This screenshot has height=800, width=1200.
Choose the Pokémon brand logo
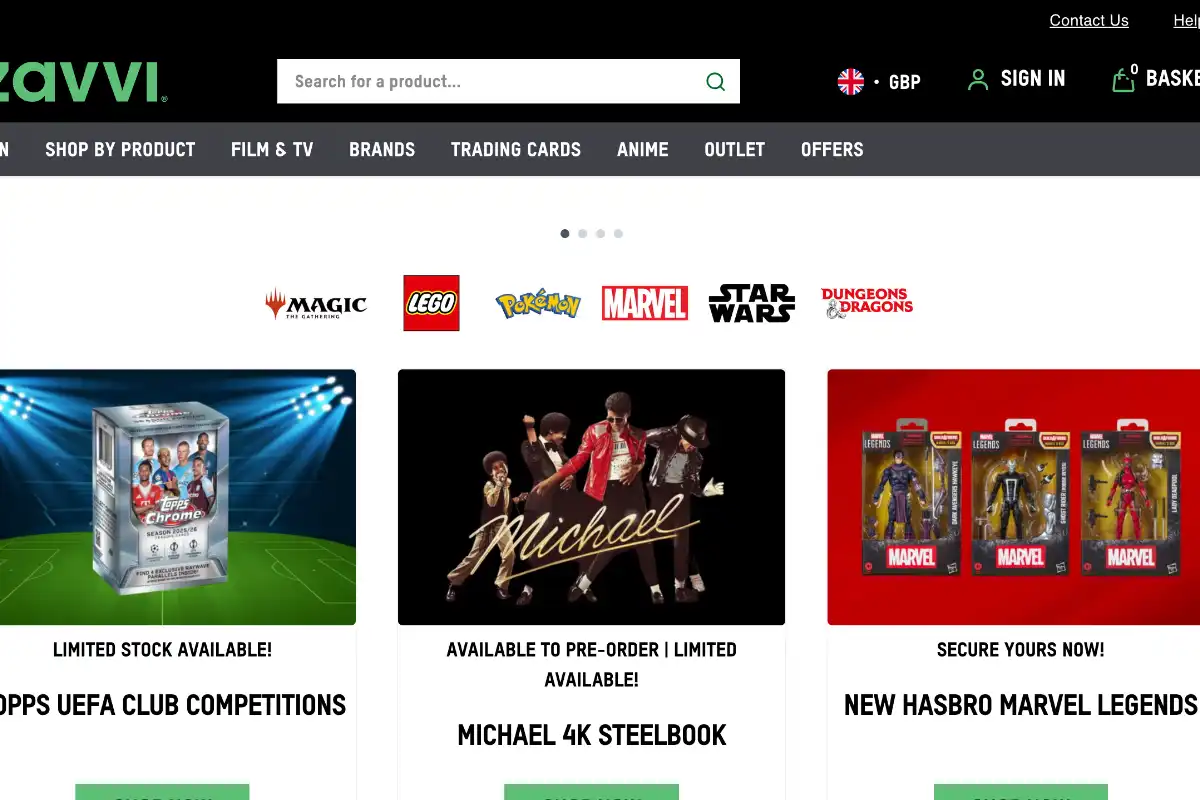tap(538, 304)
